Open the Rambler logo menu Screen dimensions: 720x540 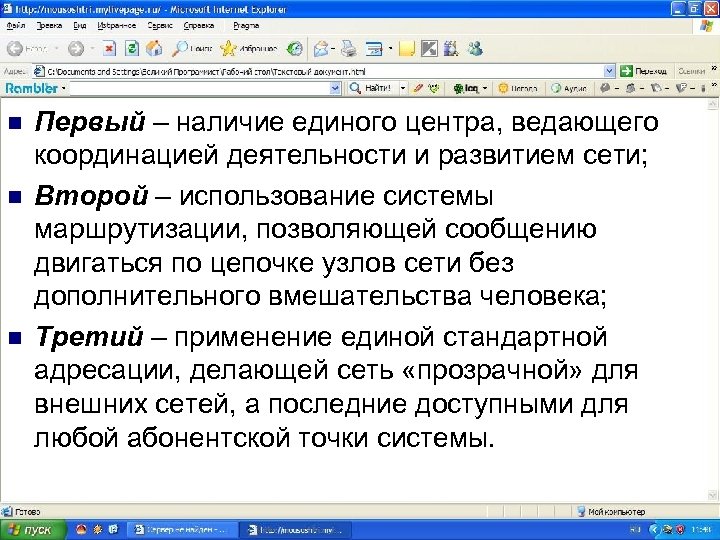pos(35,88)
